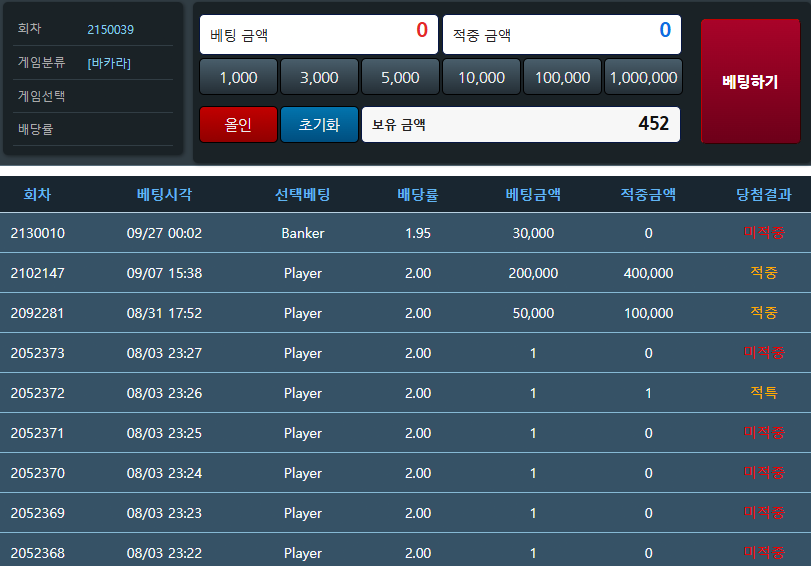
Task: Add 100,000 to the bet
Action: click(x=562, y=77)
